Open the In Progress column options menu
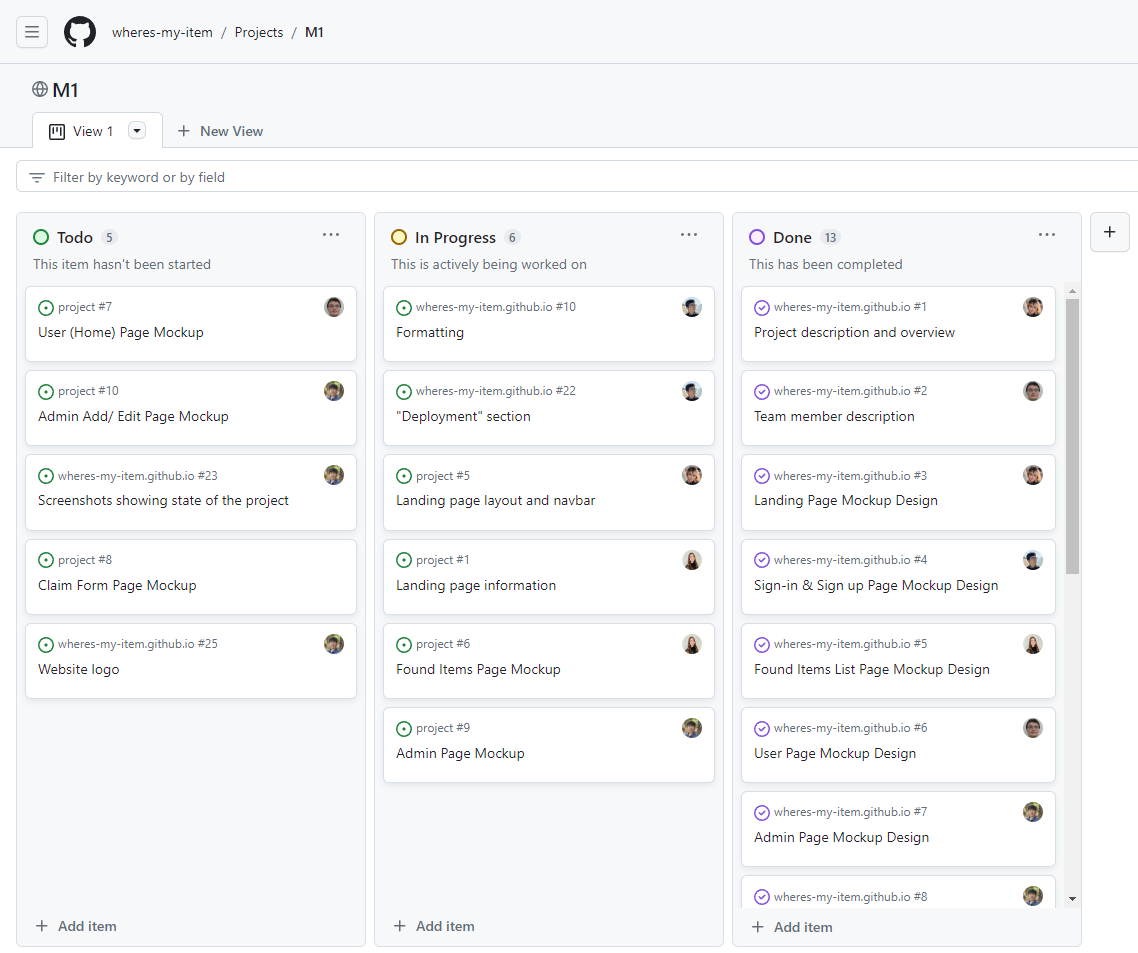 [689, 235]
